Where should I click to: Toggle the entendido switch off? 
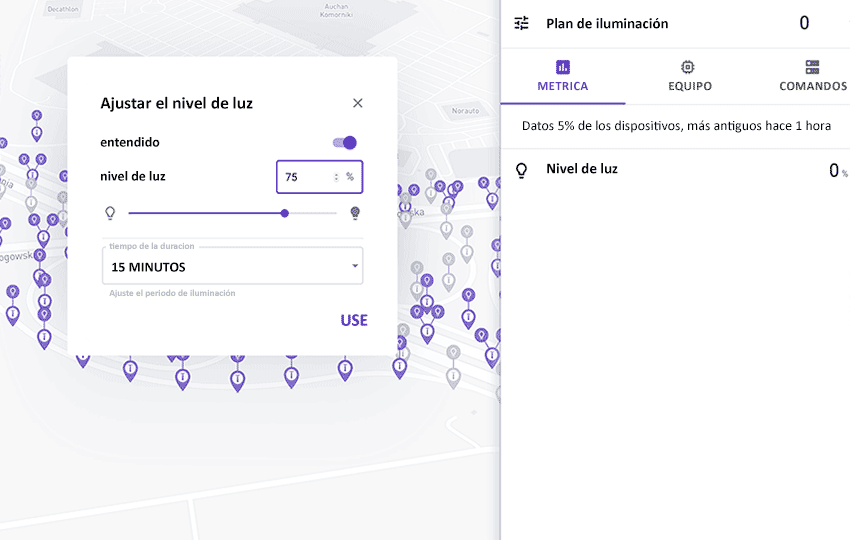345,143
